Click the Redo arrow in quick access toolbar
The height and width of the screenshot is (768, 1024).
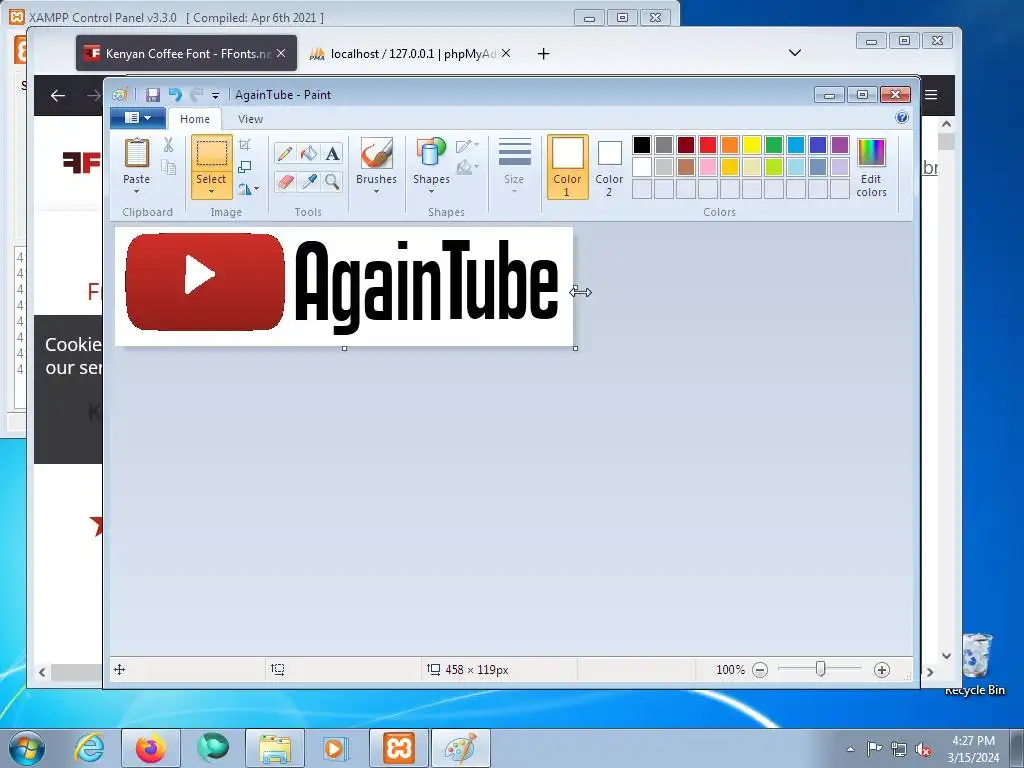pyautogui.click(x=196, y=95)
